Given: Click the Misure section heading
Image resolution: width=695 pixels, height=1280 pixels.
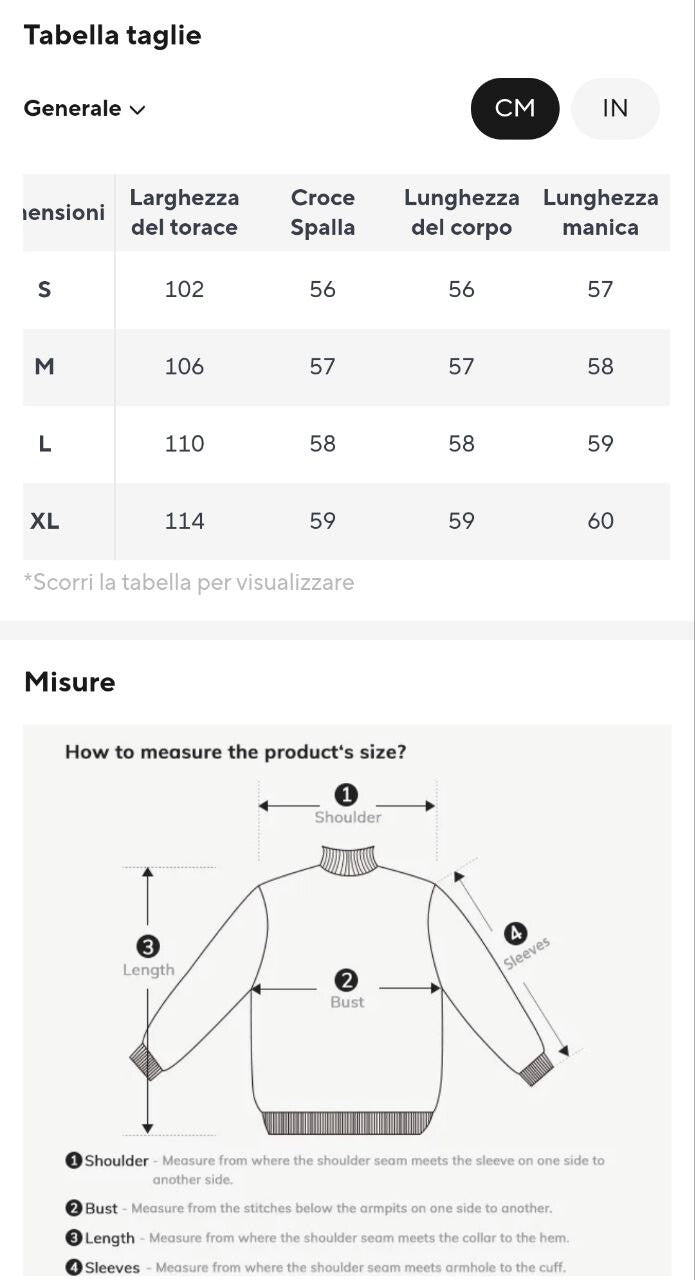Looking at the screenshot, I should pyautogui.click(x=69, y=682).
